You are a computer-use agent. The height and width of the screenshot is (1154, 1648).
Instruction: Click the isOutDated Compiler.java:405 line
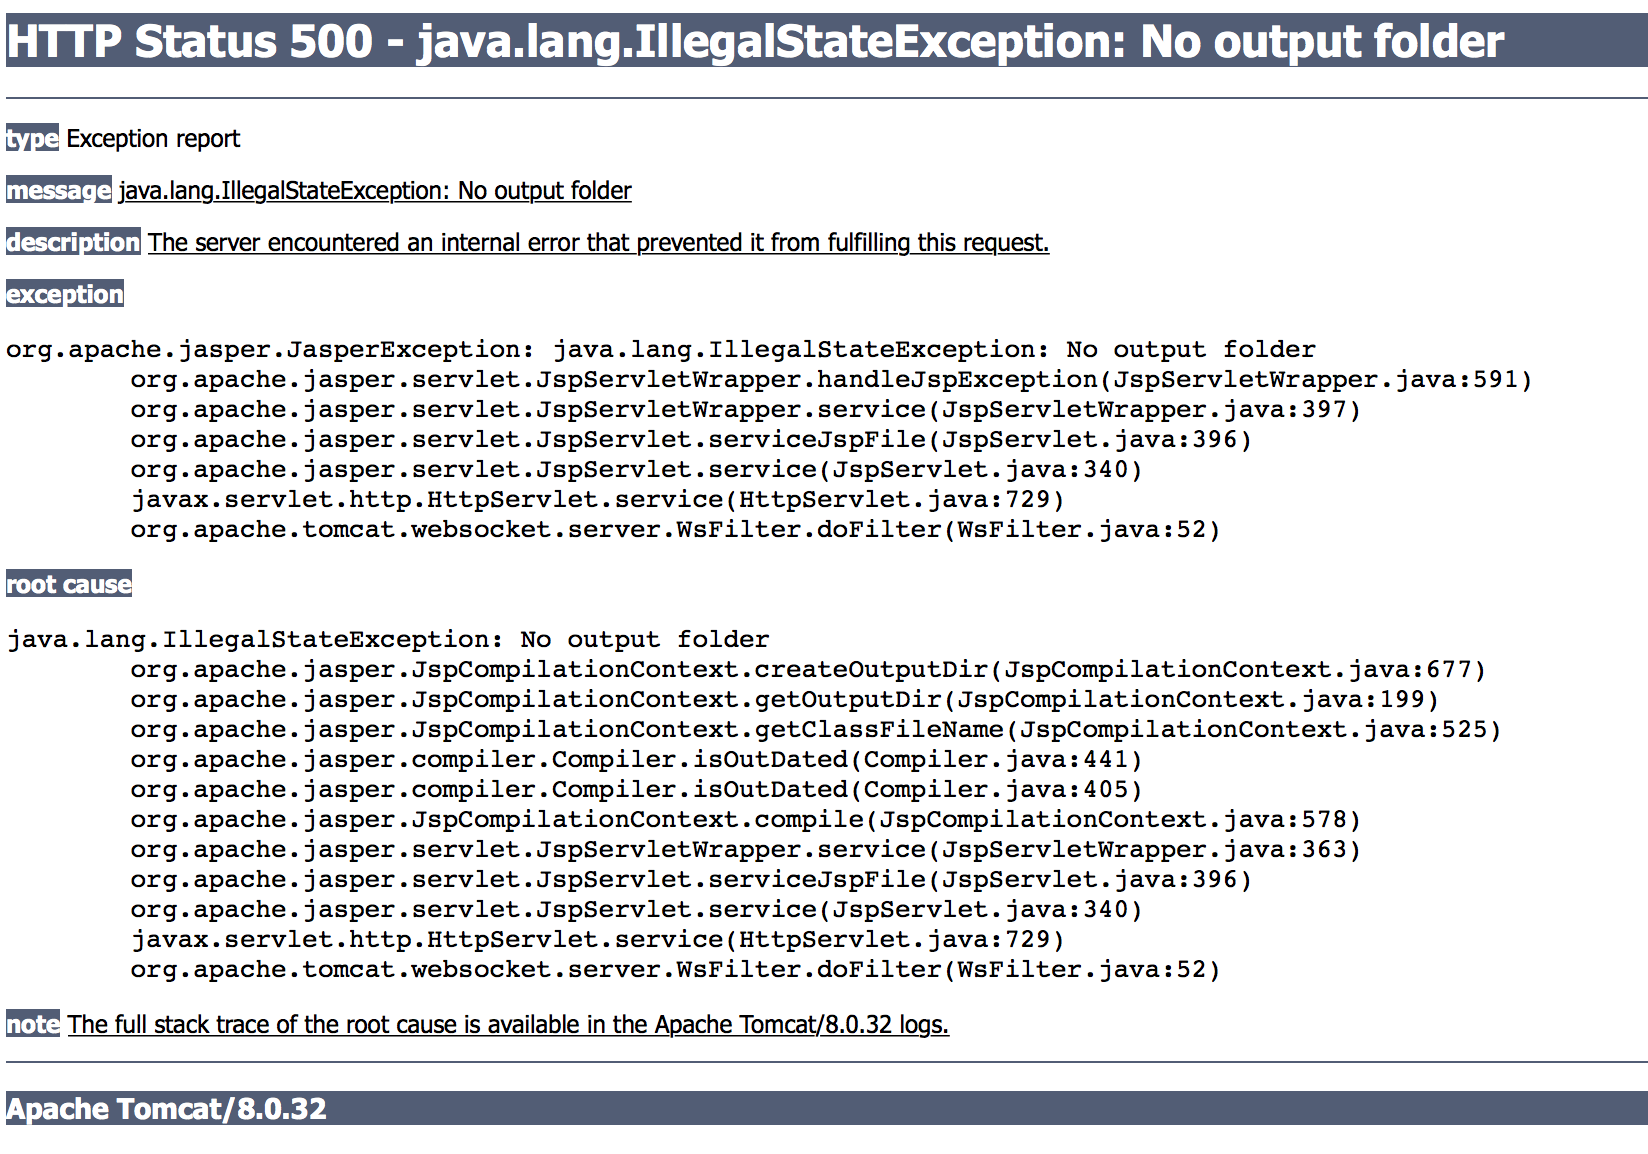tap(636, 789)
